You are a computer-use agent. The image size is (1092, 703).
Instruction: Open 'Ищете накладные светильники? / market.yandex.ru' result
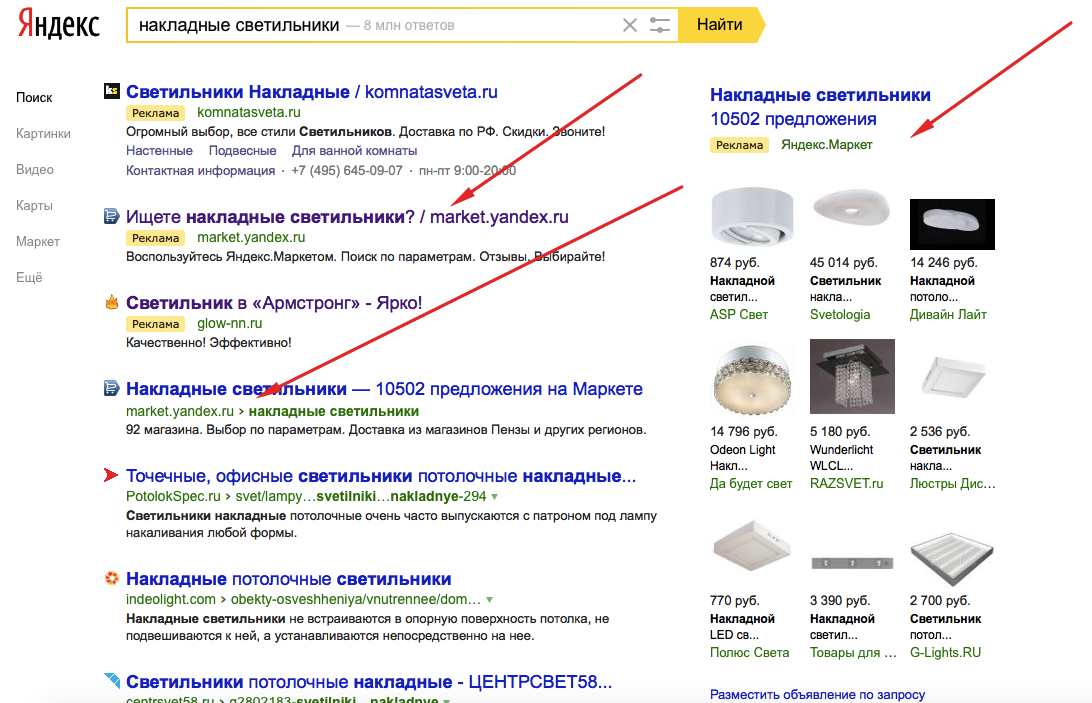(347, 217)
